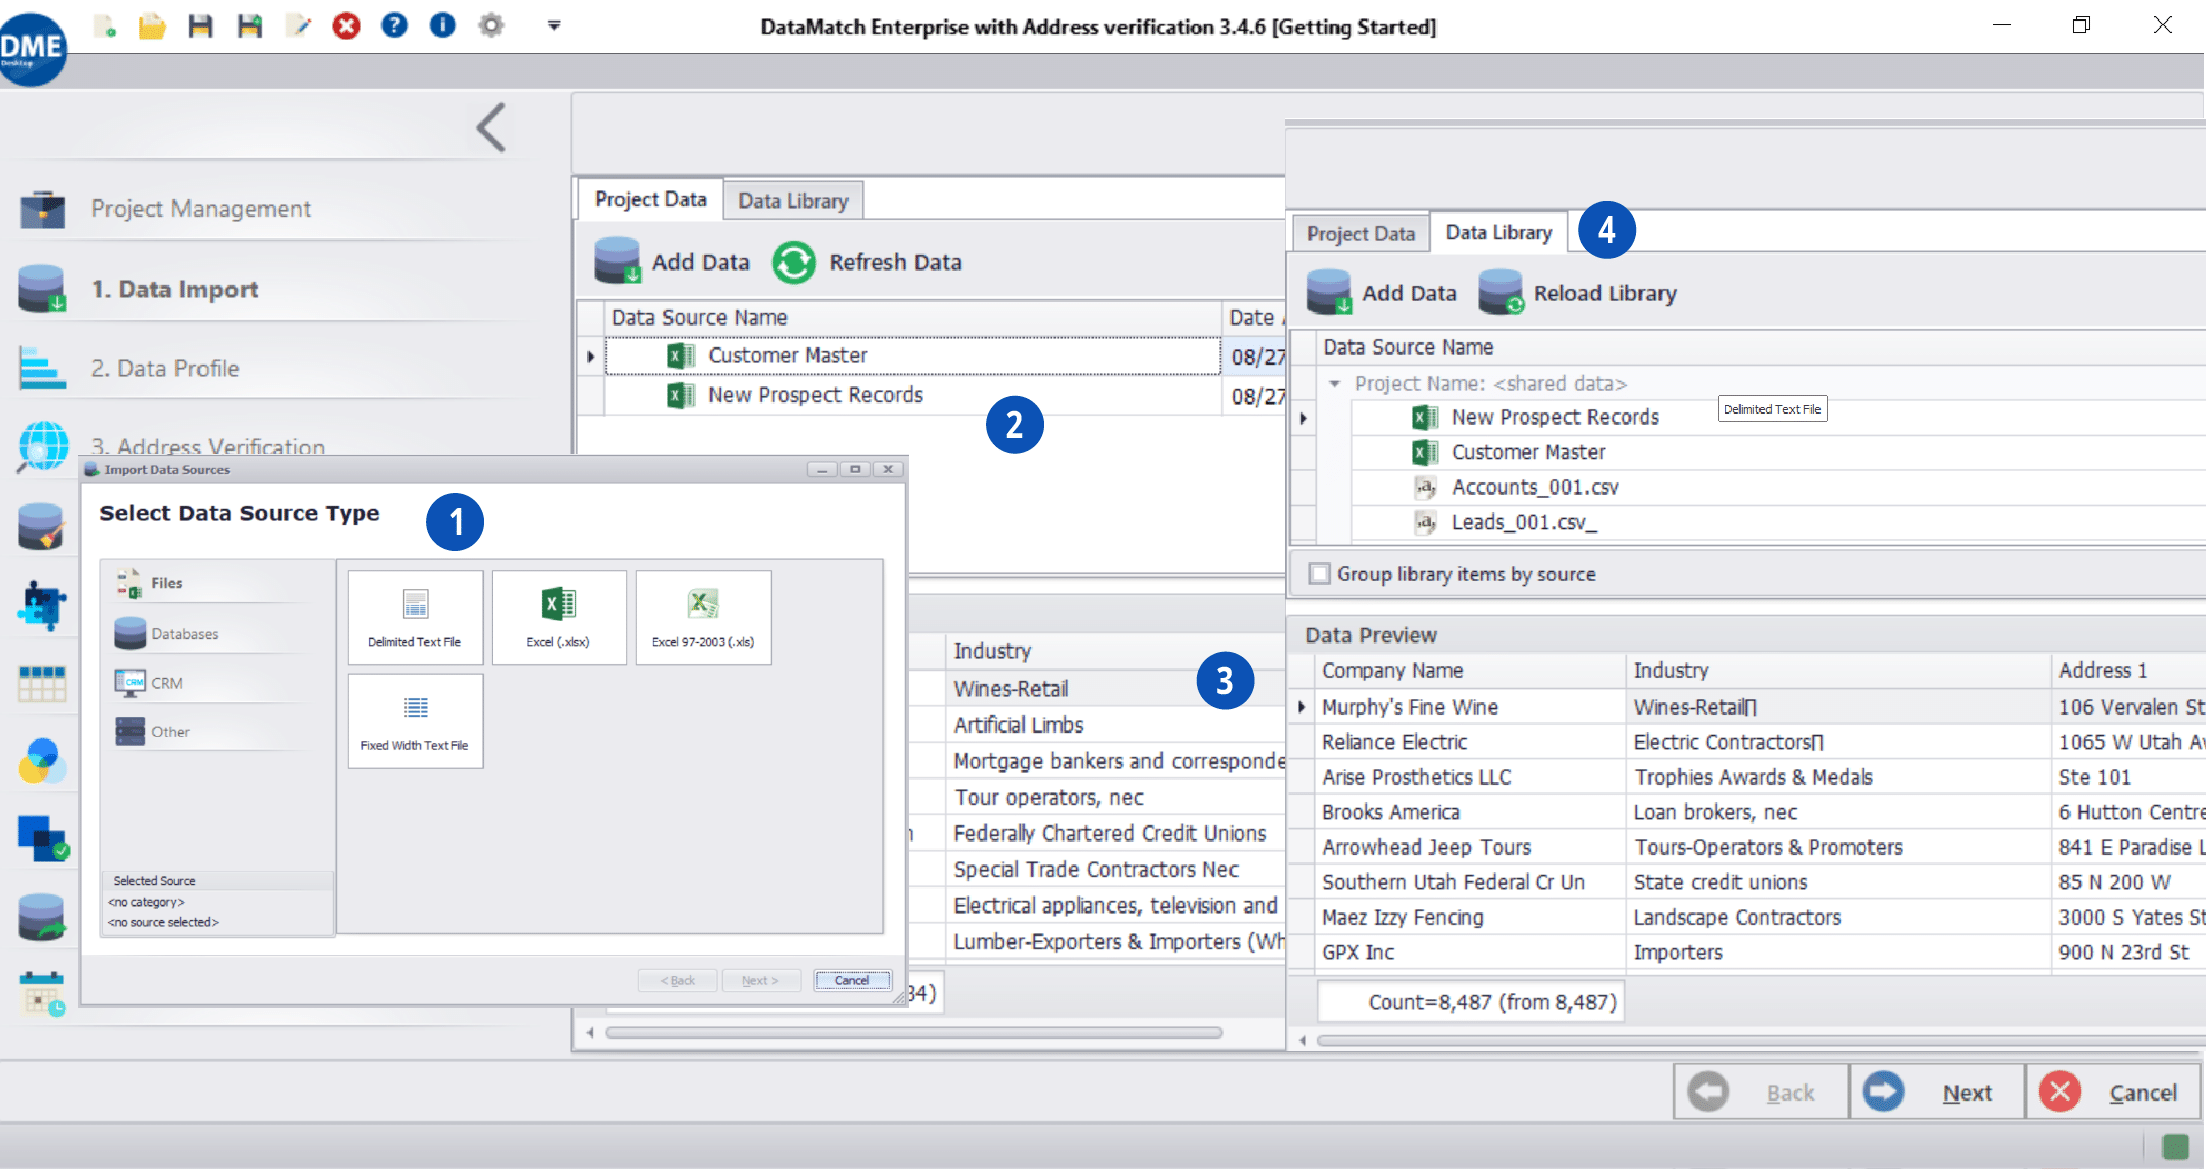The height and width of the screenshot is (1170, 2206).
Task: Show about info with the blue i icon
Action: pos(442,26)
